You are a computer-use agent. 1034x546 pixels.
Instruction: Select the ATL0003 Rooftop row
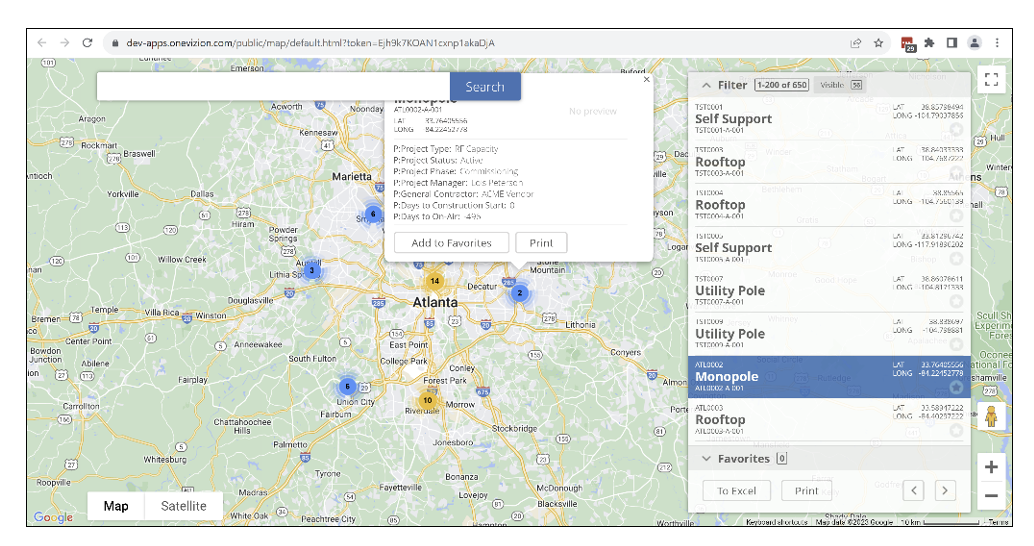tap(829, 419)
